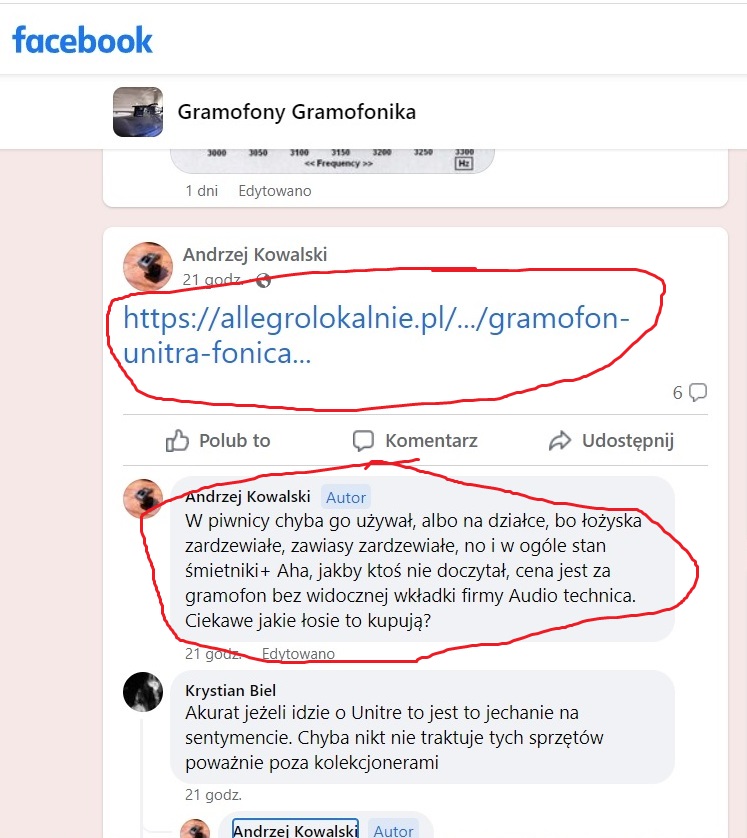This screenshot has width=747, height=838.
Task: Click the Edytowano label on top post
Action: [275, 191]
